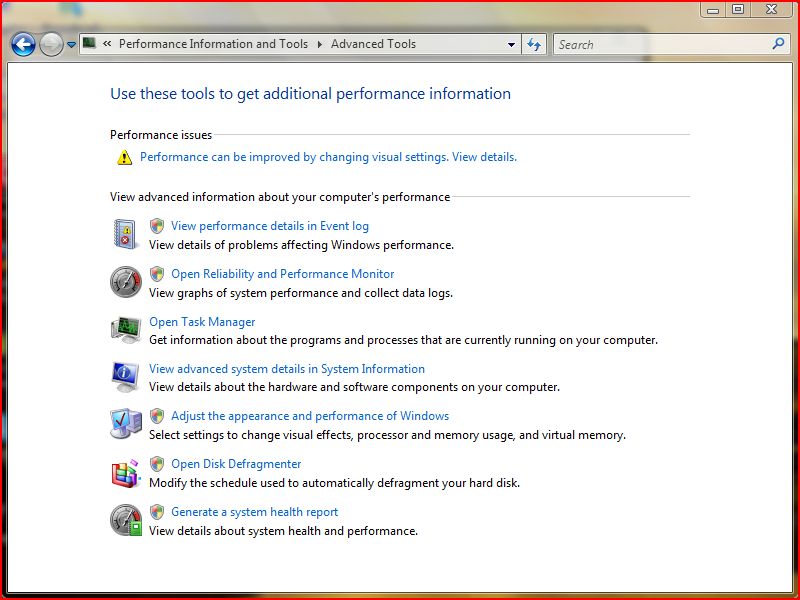This screenshot has height=600, width=800.
Task: Click 'View details of problems affecting Windows performance.' text
Action: click(302, 245)
